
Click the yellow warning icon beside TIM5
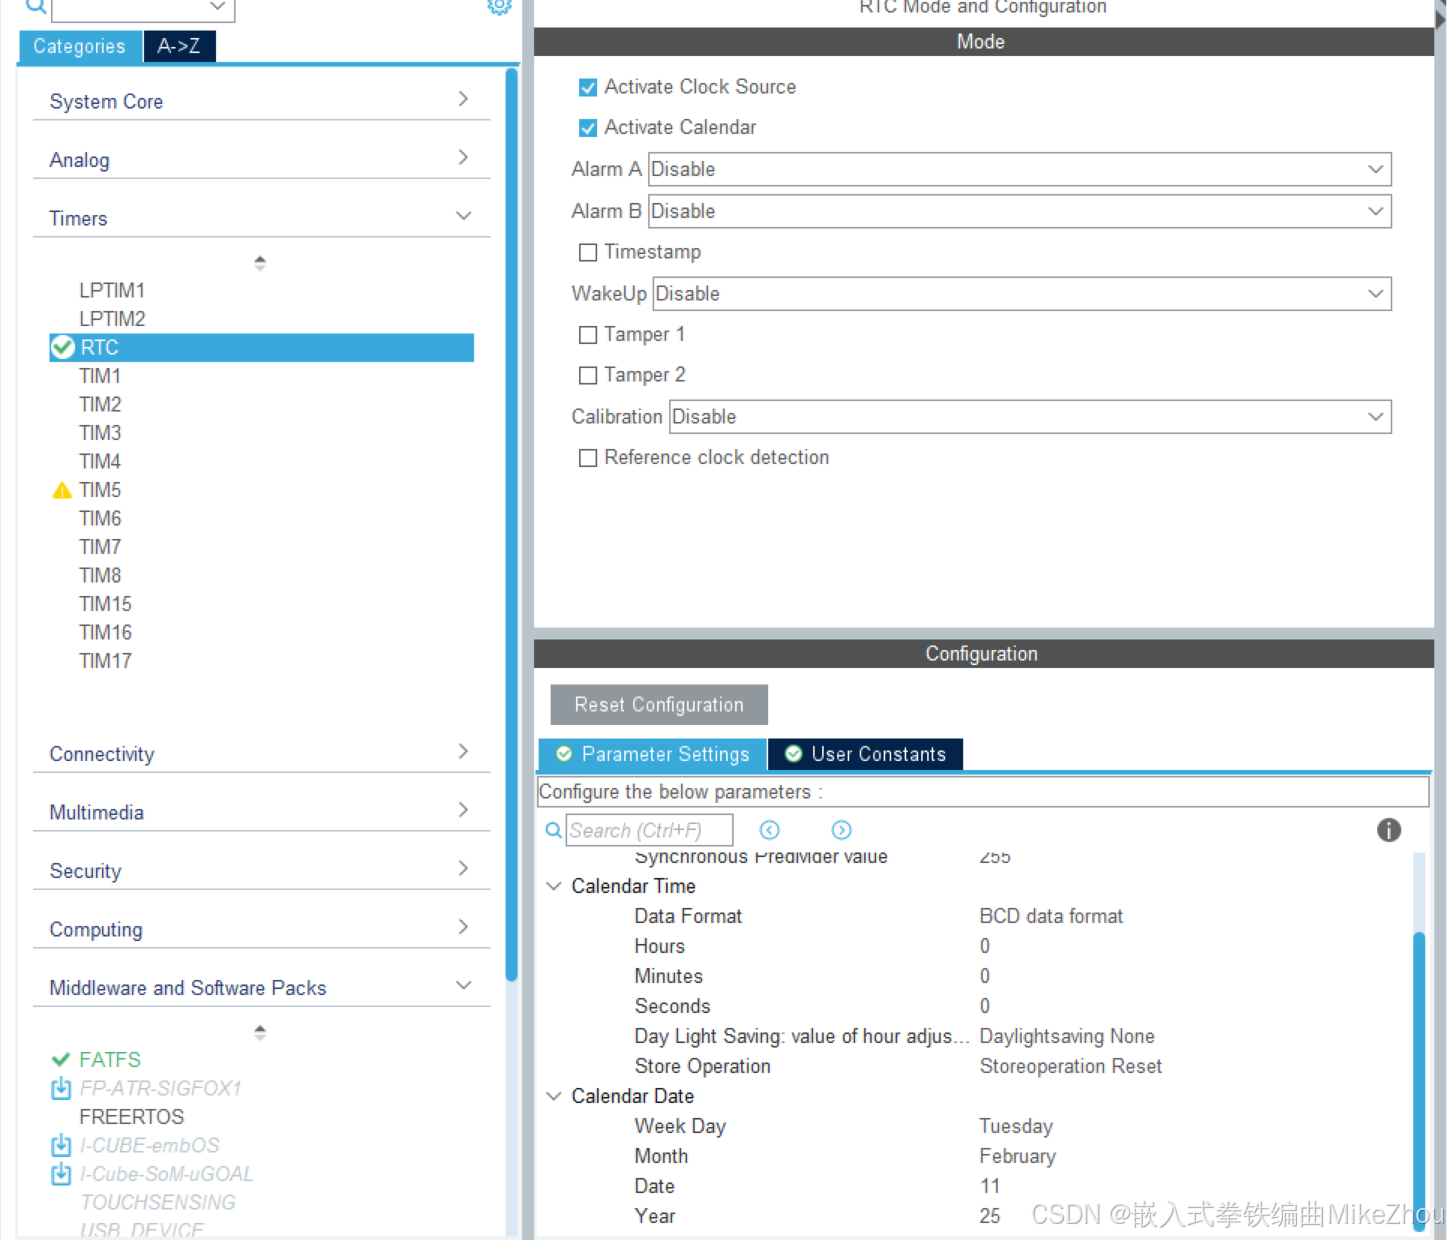pyautogui.click(x=62, y=490)
